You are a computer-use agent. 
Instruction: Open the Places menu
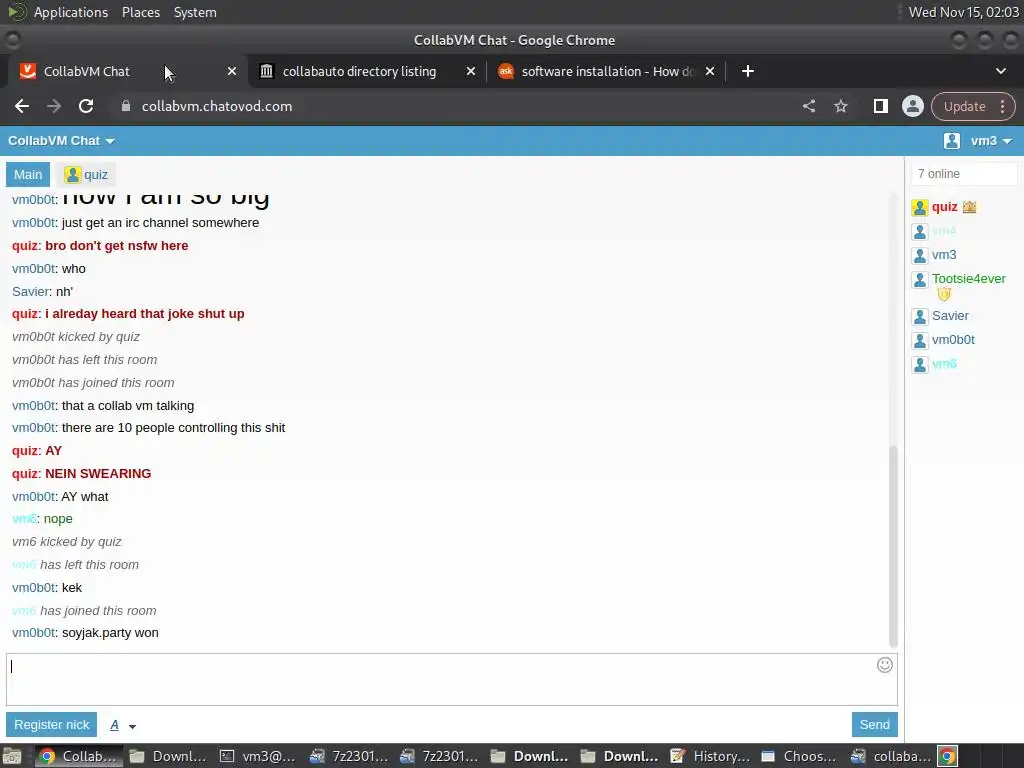[140, 12]
